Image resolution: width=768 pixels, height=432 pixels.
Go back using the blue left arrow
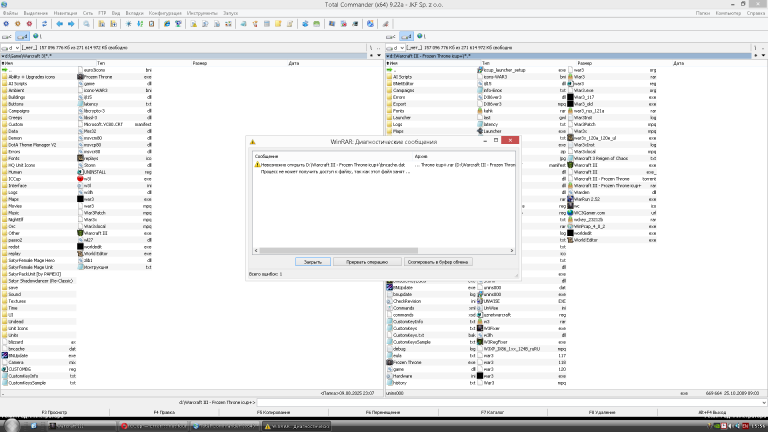[x=59, y=24]
